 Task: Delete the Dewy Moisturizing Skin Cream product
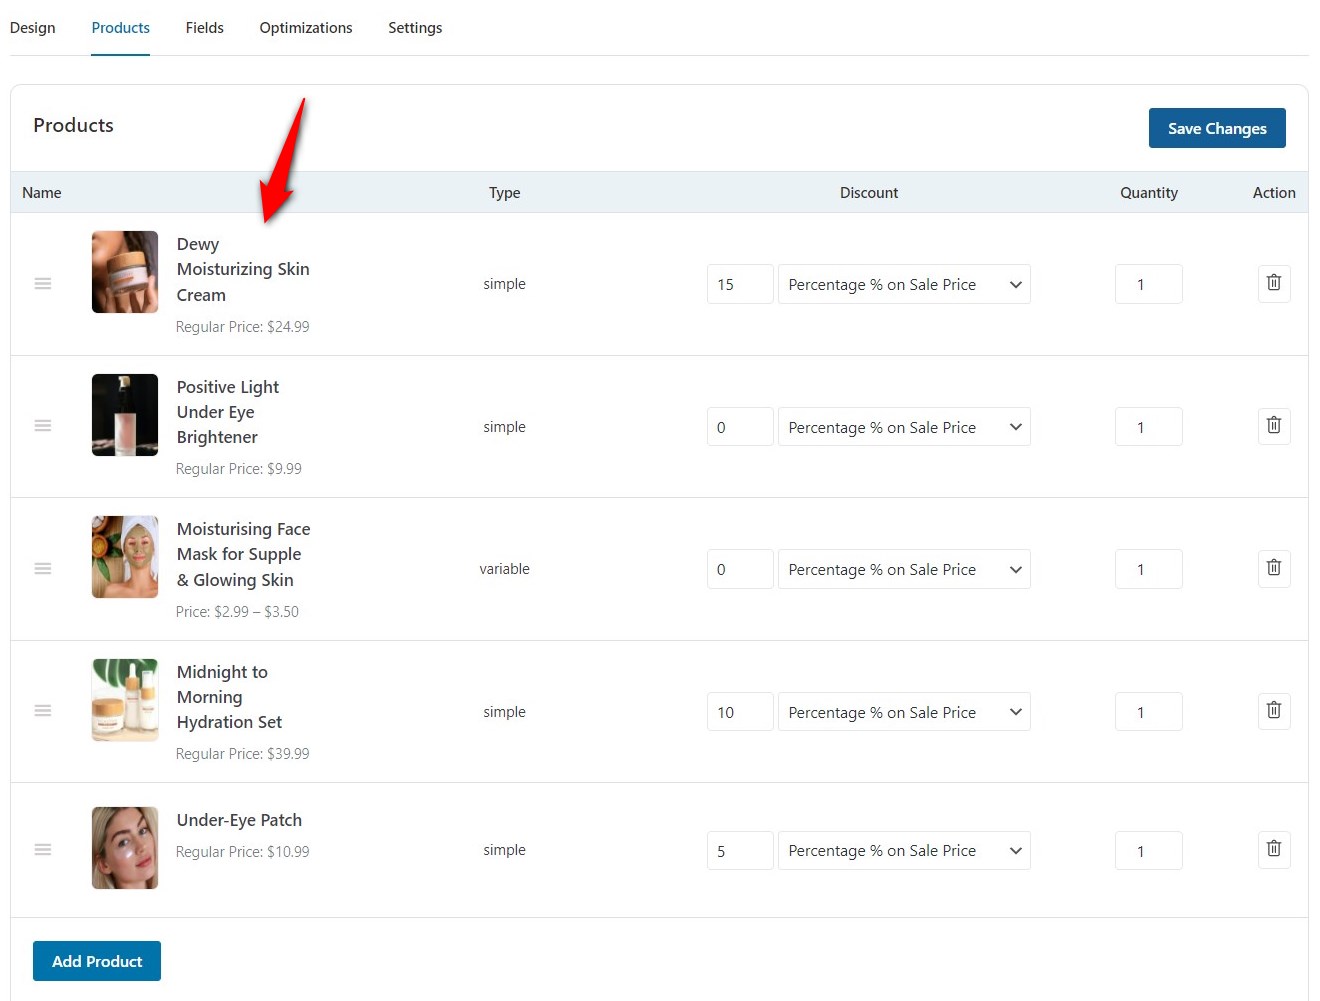tap(1274, 283)
